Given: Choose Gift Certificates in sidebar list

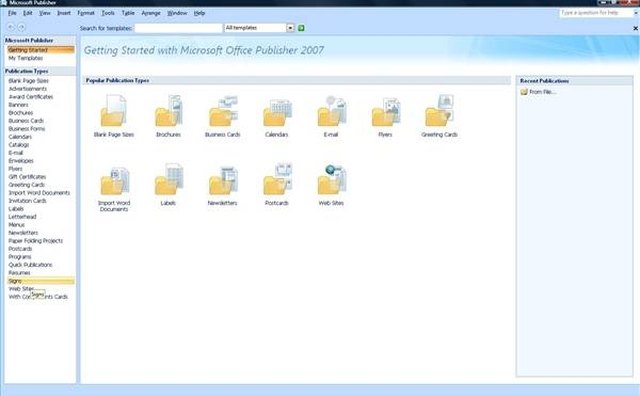Looking at the screenshot, I should (x=27, y=177).
